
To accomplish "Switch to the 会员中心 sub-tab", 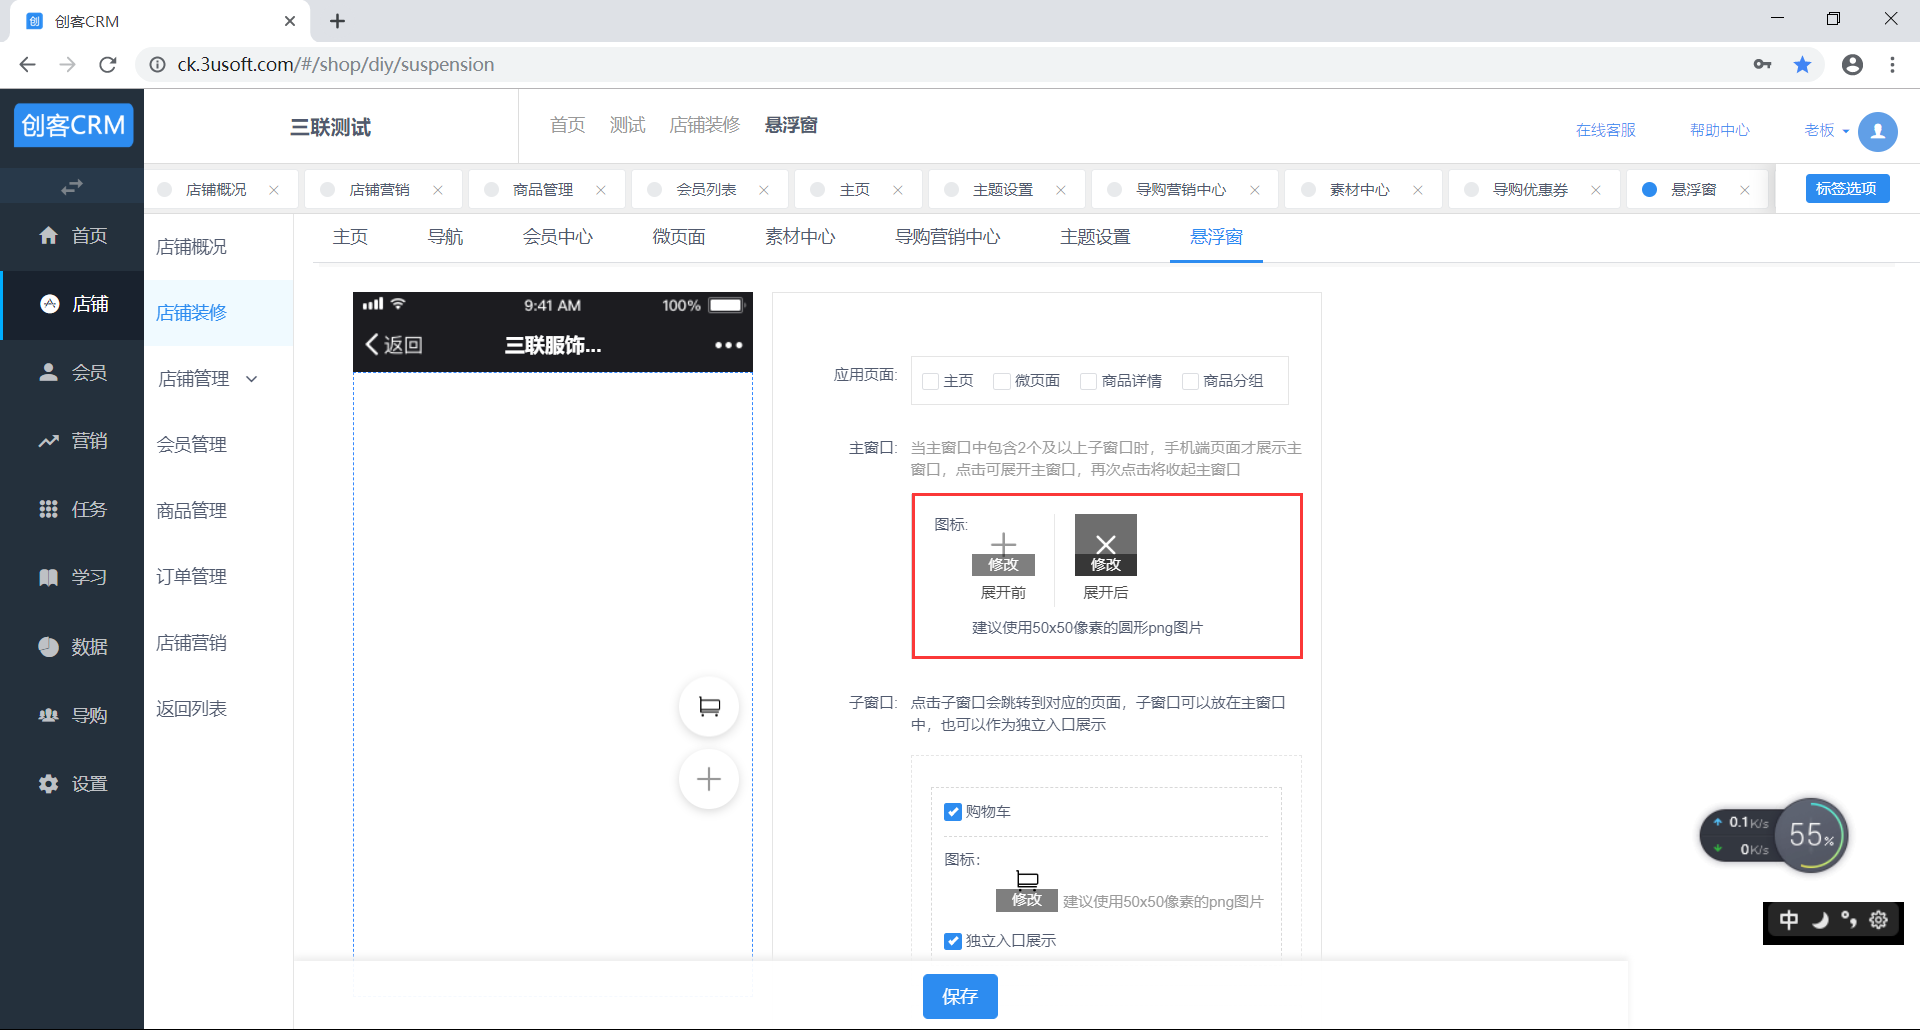I will pos(557,237).
